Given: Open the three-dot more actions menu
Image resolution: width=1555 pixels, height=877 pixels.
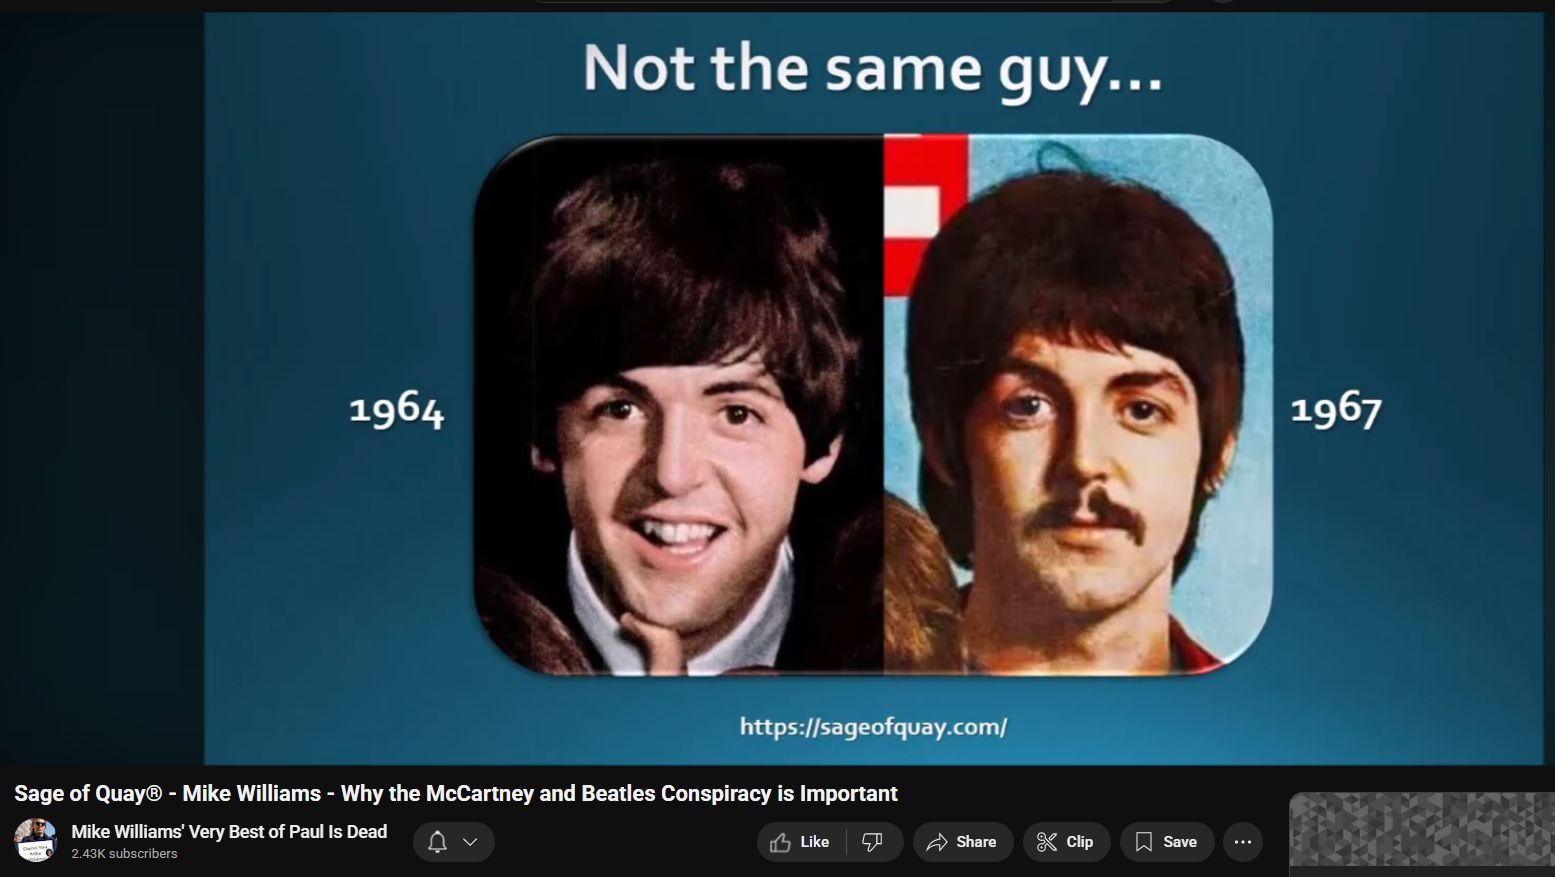Looking at the screenshot, I should click(x=1243, y=842).
